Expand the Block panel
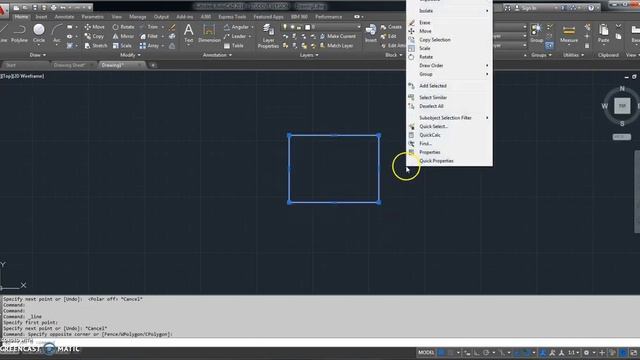Screen dimensions: 640x360 [393, 55]
